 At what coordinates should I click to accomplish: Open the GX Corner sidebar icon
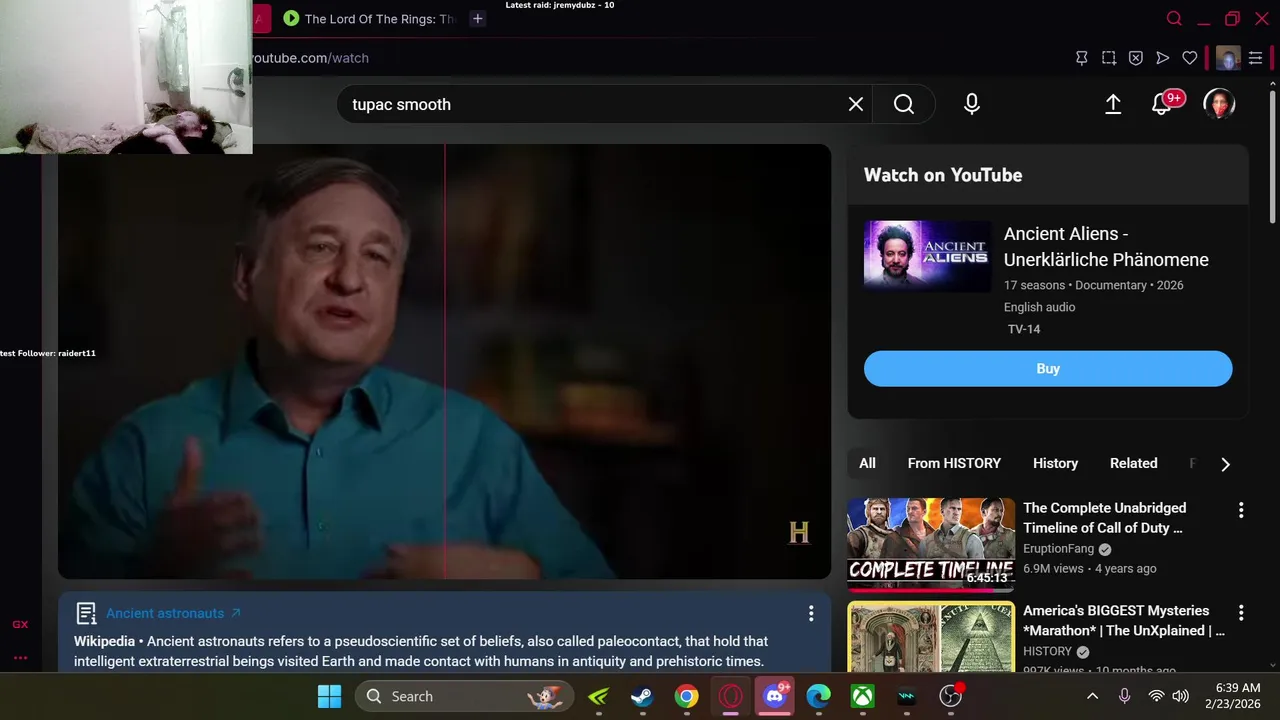point(20,624)
